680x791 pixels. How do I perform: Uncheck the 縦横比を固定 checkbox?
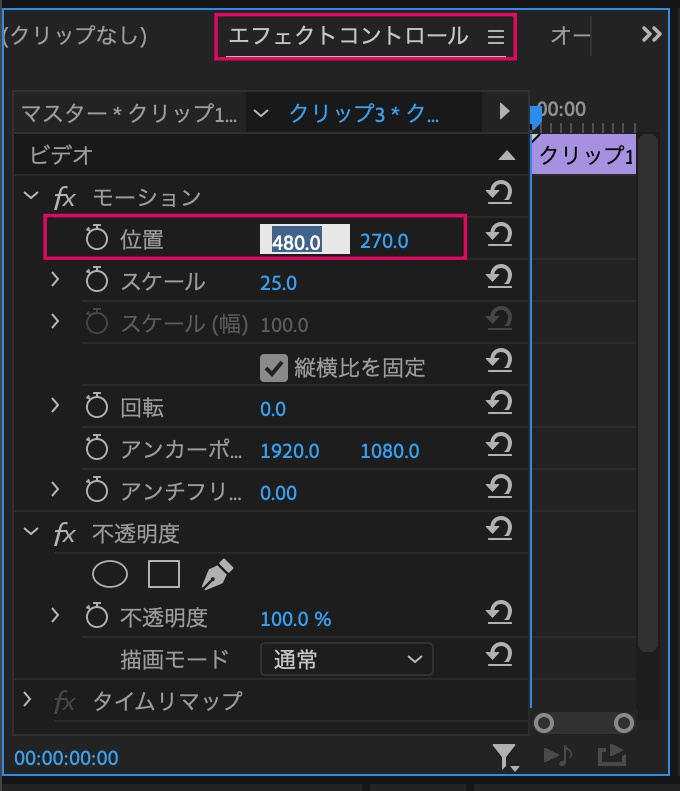274,368
